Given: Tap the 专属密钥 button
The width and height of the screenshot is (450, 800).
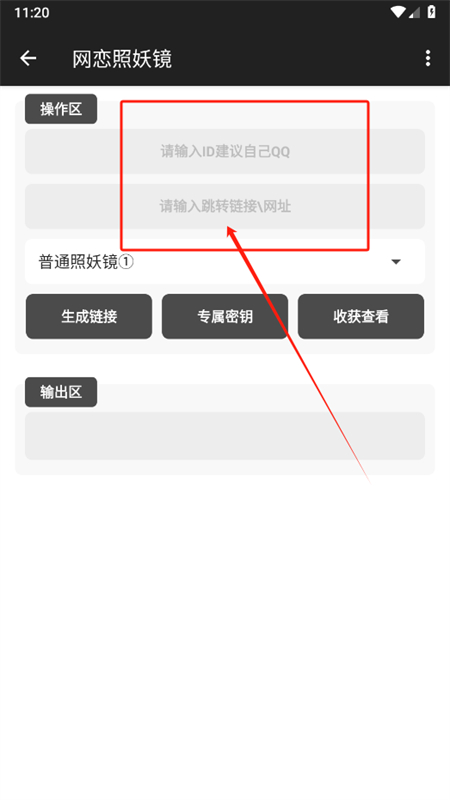Looking at the screenshot, I should tap(225, 316).
